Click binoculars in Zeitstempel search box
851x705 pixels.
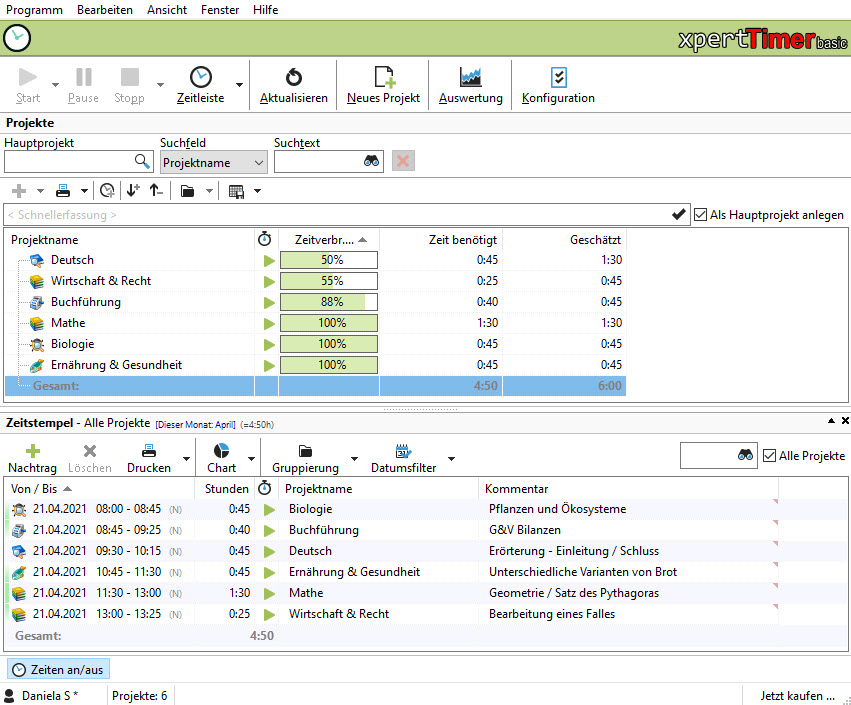coord(745,455)
